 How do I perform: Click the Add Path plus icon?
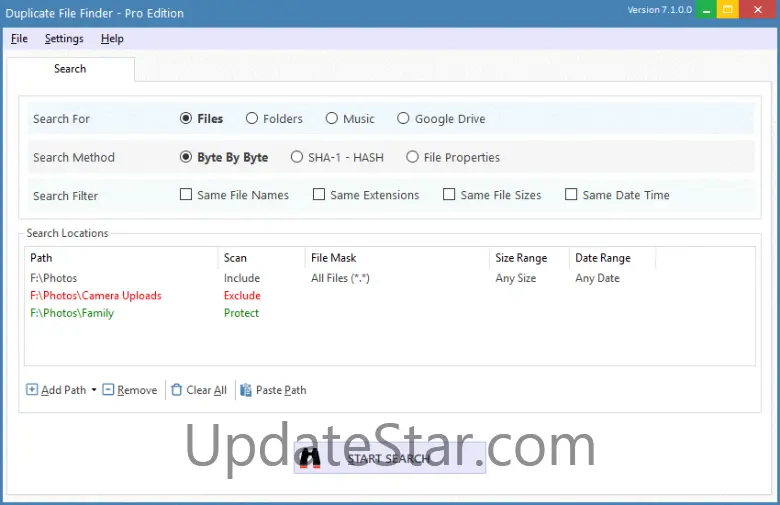pyautogui.click(x=32, y=389)
